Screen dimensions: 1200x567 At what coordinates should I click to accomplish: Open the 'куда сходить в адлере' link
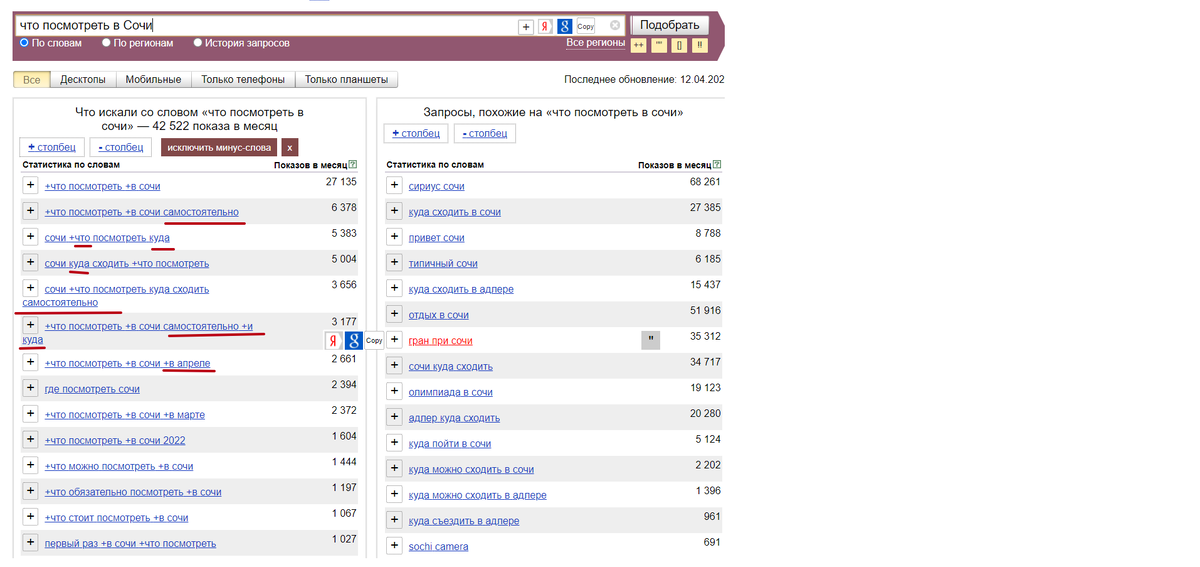[461, 289]
